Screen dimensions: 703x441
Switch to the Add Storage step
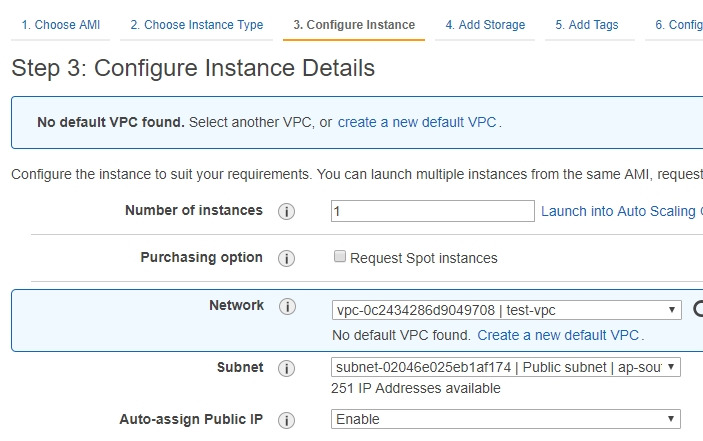(x=485, y=25)
